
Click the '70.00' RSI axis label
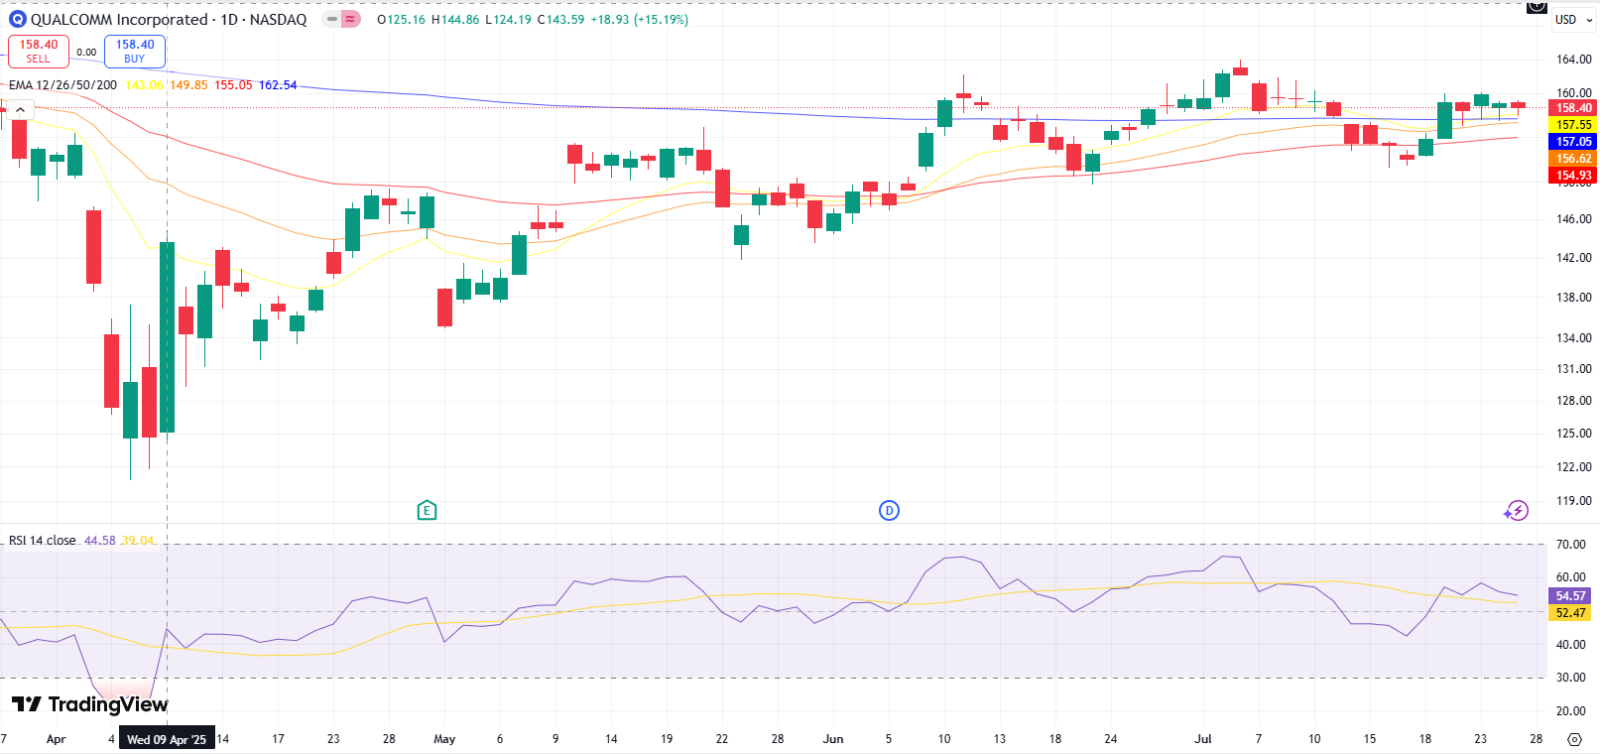(x=1571, y=545)
